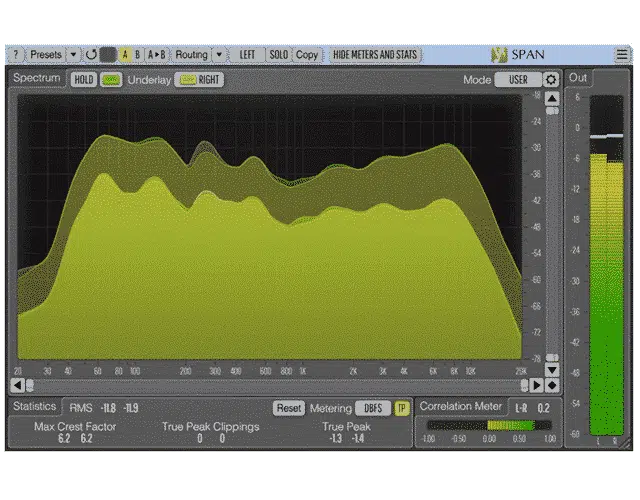Click the Statistics tab label
This screenshot has height=500, width=640.
coord(35,406)
